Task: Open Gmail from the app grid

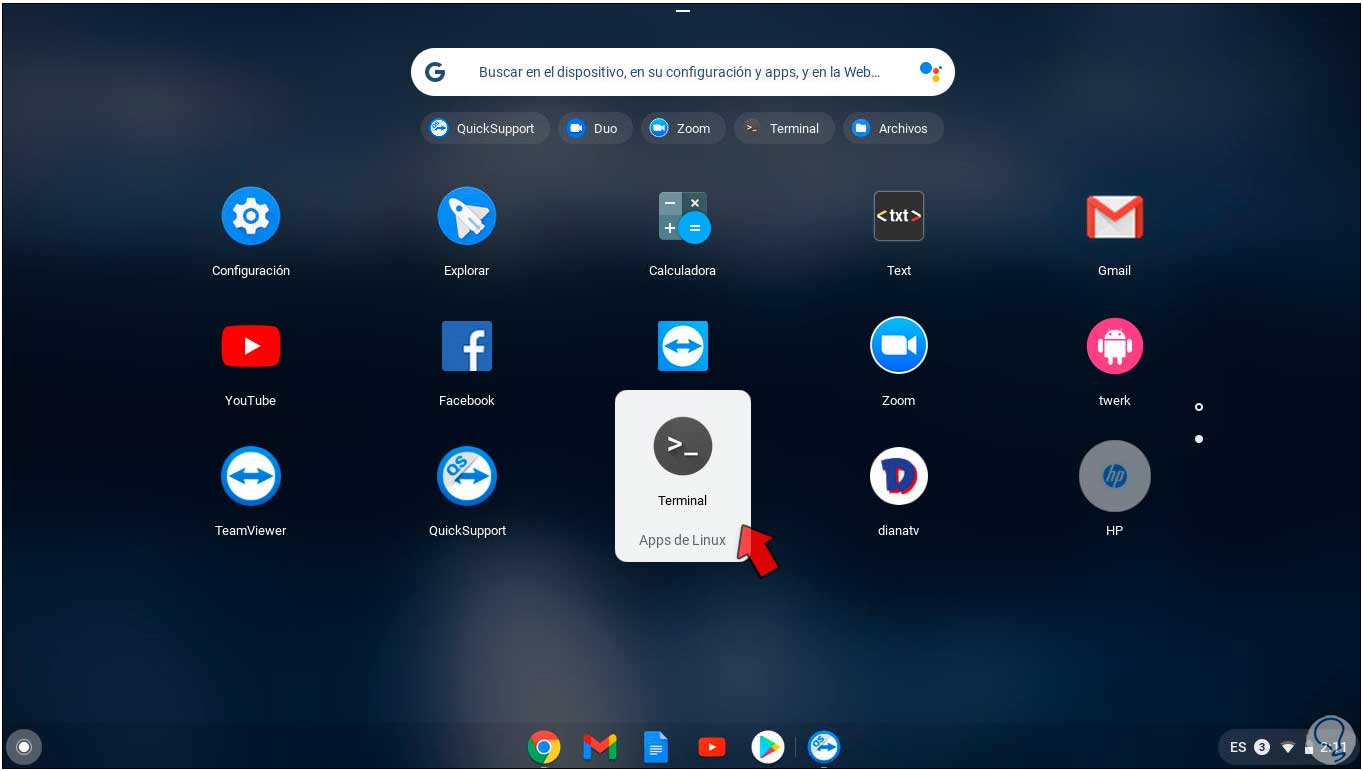Action: [x=1115, y=216]
